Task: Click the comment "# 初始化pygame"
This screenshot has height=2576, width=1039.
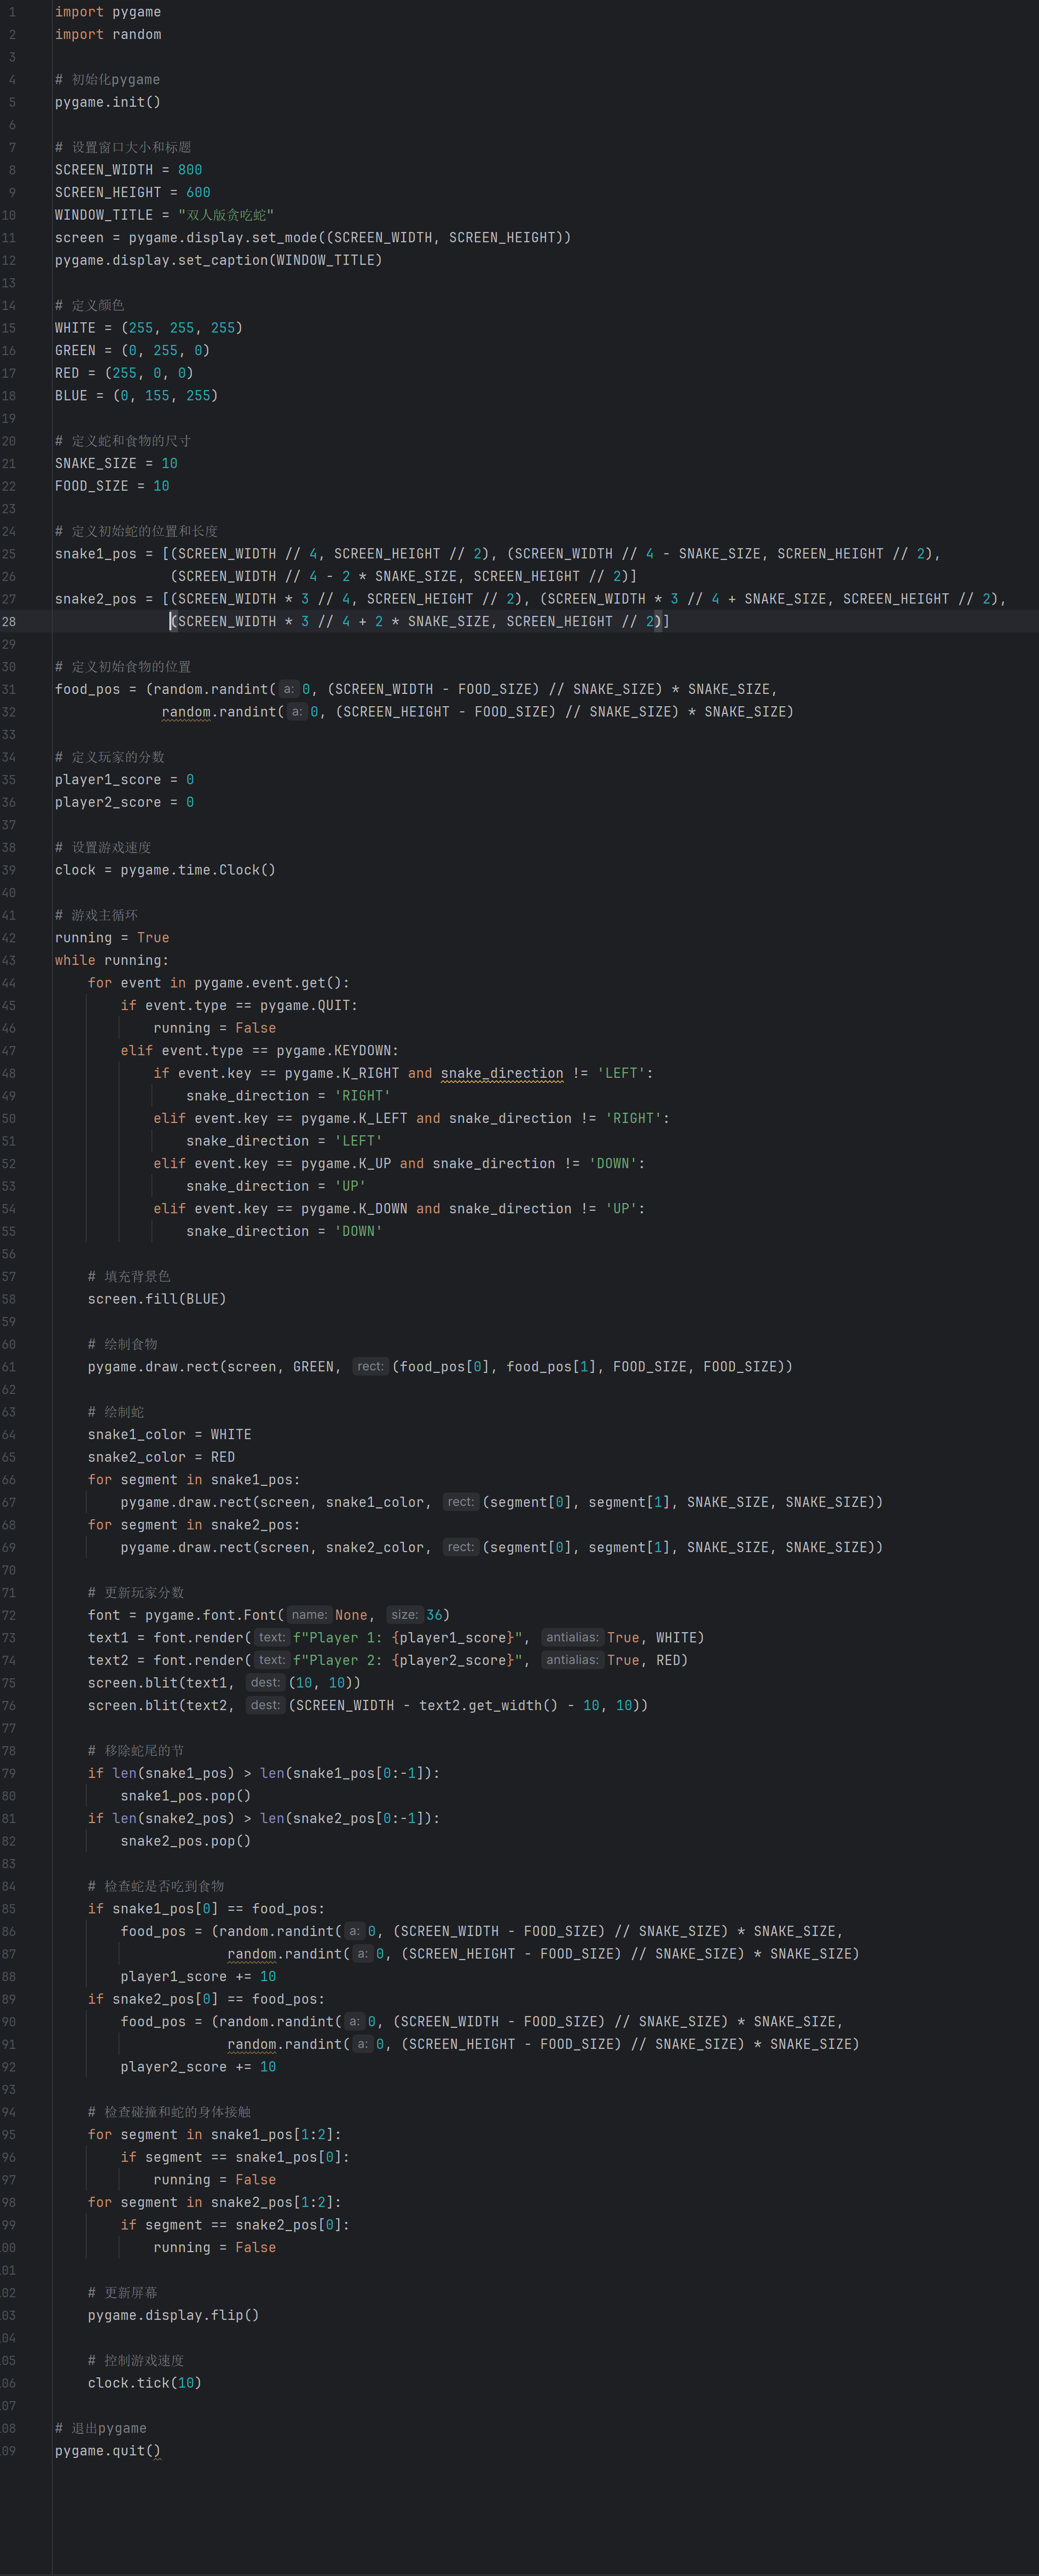Action: 107,80
